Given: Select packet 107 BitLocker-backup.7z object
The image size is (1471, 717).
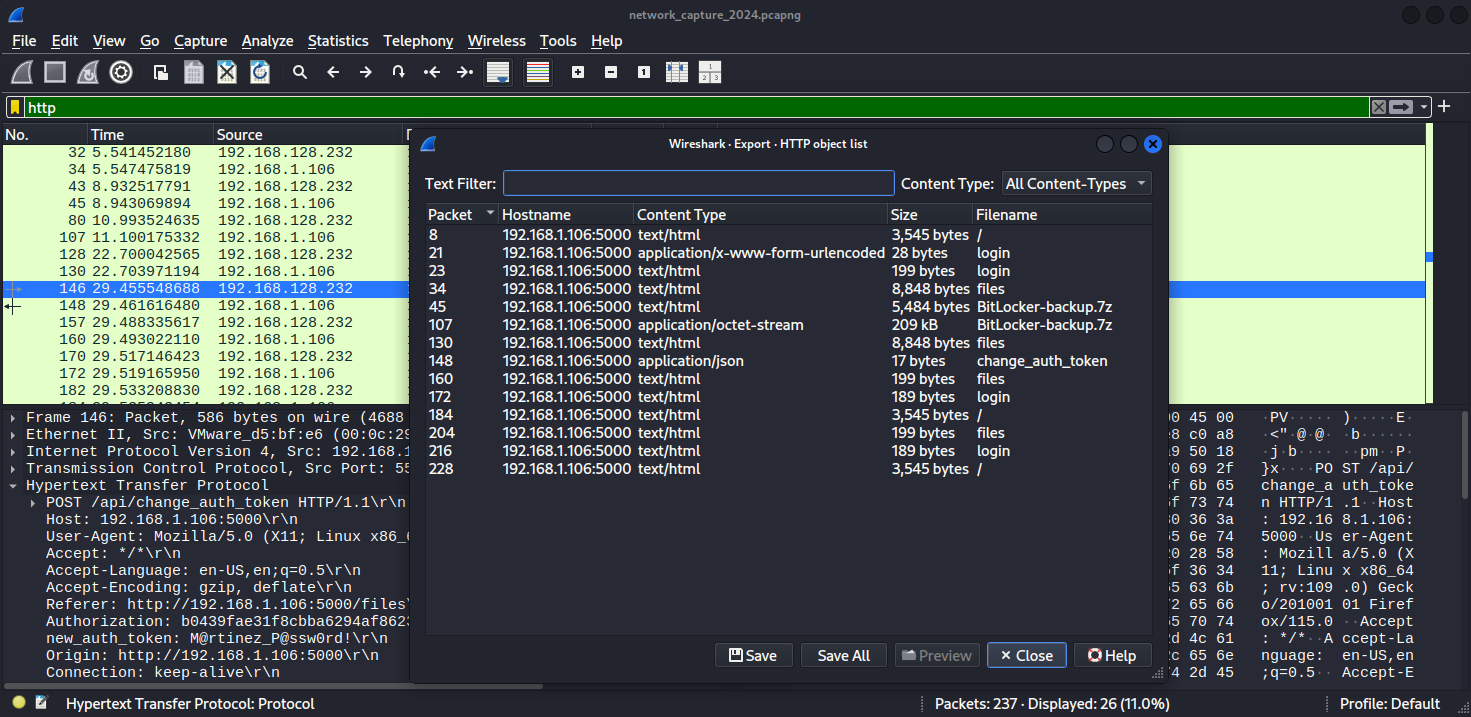Looking at the screenshot, I should click(x=789, y=325).
